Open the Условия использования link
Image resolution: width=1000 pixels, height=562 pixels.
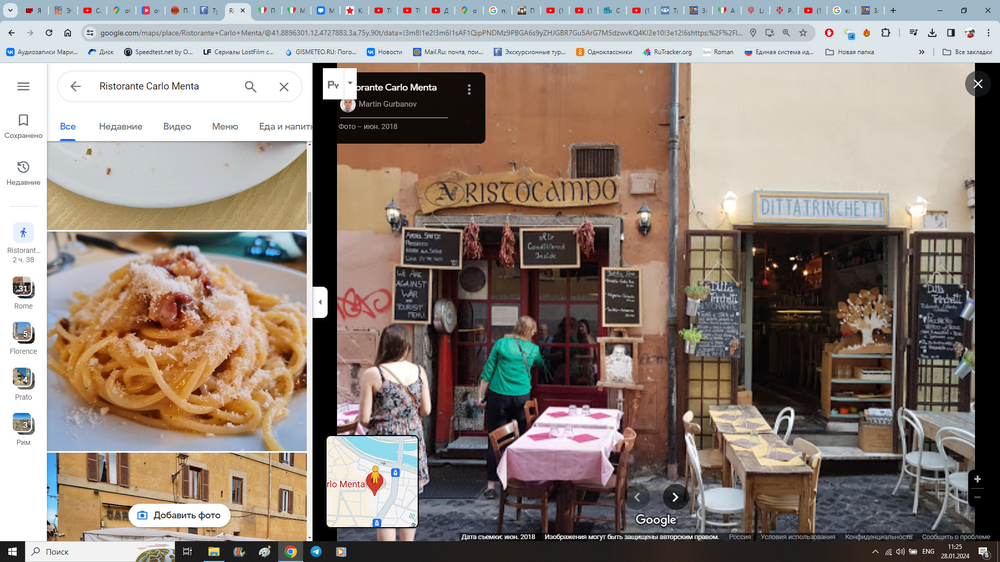[x=797, y=537]
